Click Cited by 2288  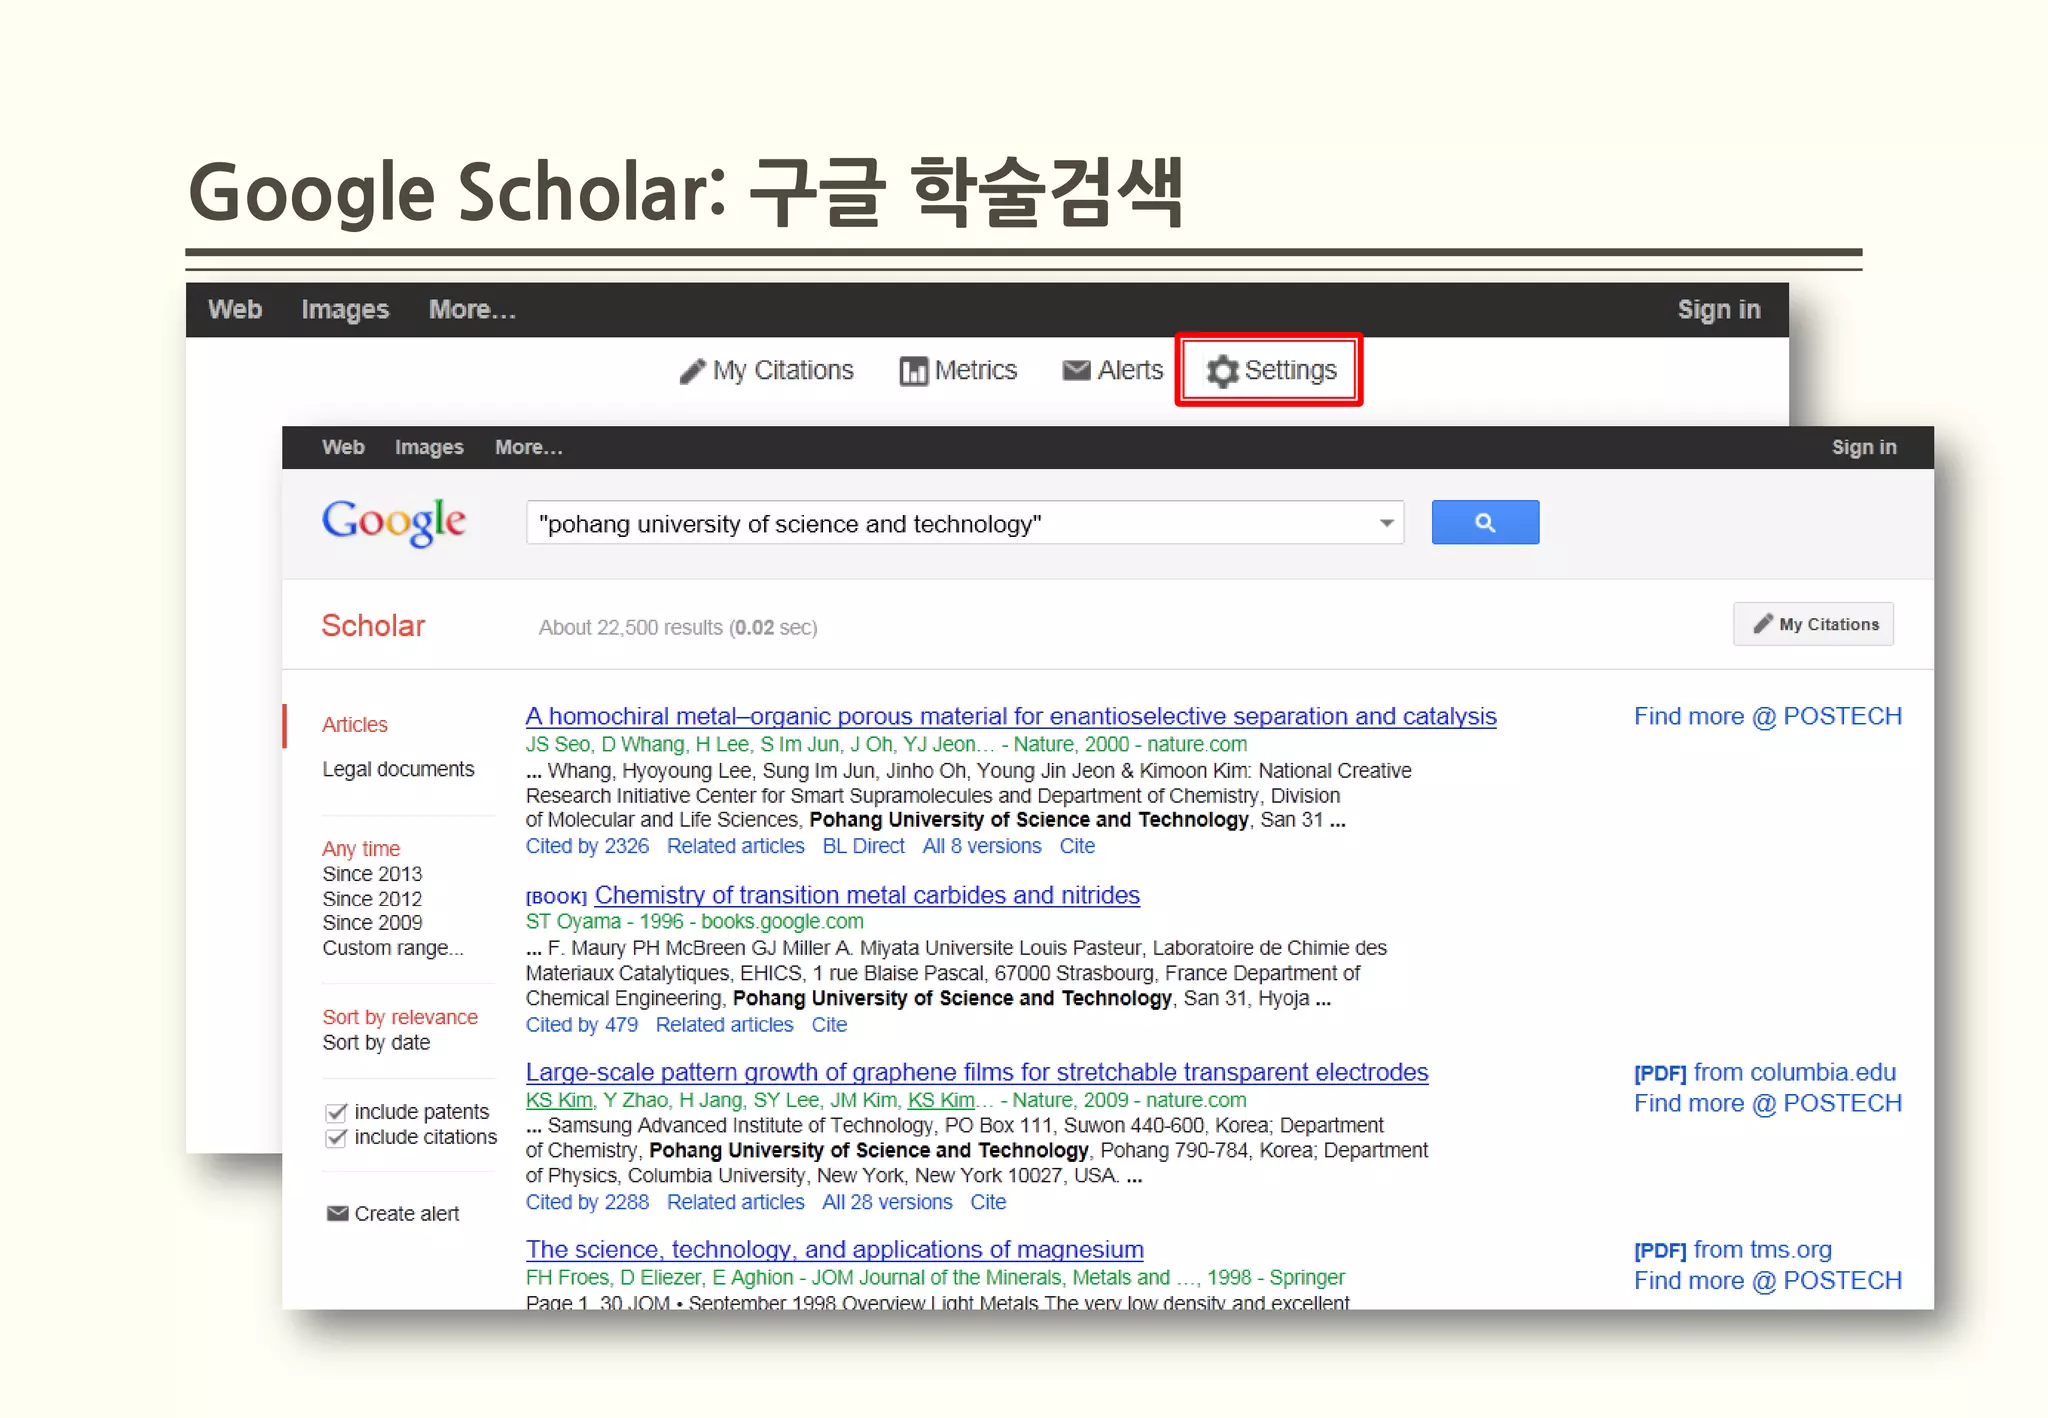[587, 1202]
